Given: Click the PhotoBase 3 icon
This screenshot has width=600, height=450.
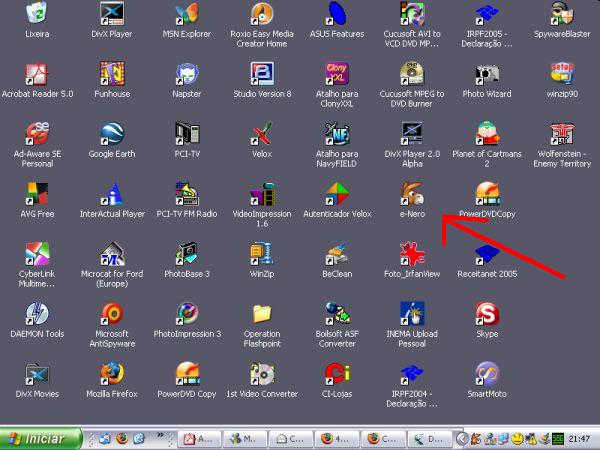Looking at the screenshot, I should tap(187, 253).
